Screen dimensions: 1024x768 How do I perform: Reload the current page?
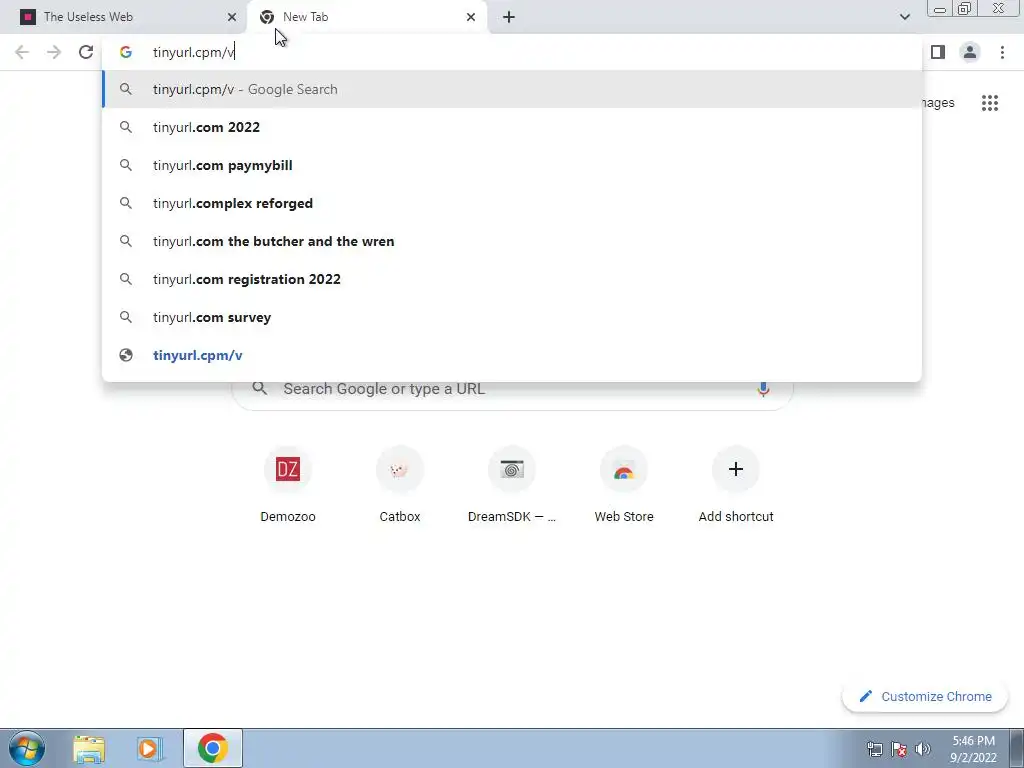pyautogui.click(x=86, y=52)
